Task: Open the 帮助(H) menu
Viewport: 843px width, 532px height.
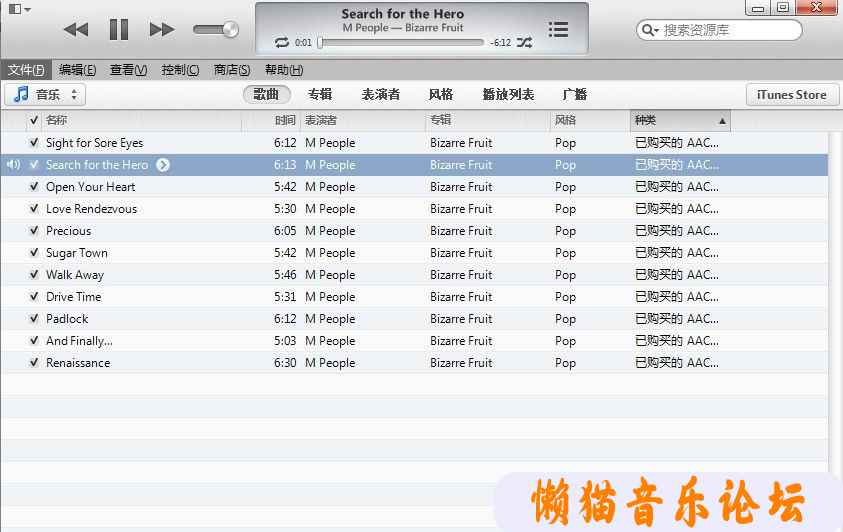Action: pos(284,70)
